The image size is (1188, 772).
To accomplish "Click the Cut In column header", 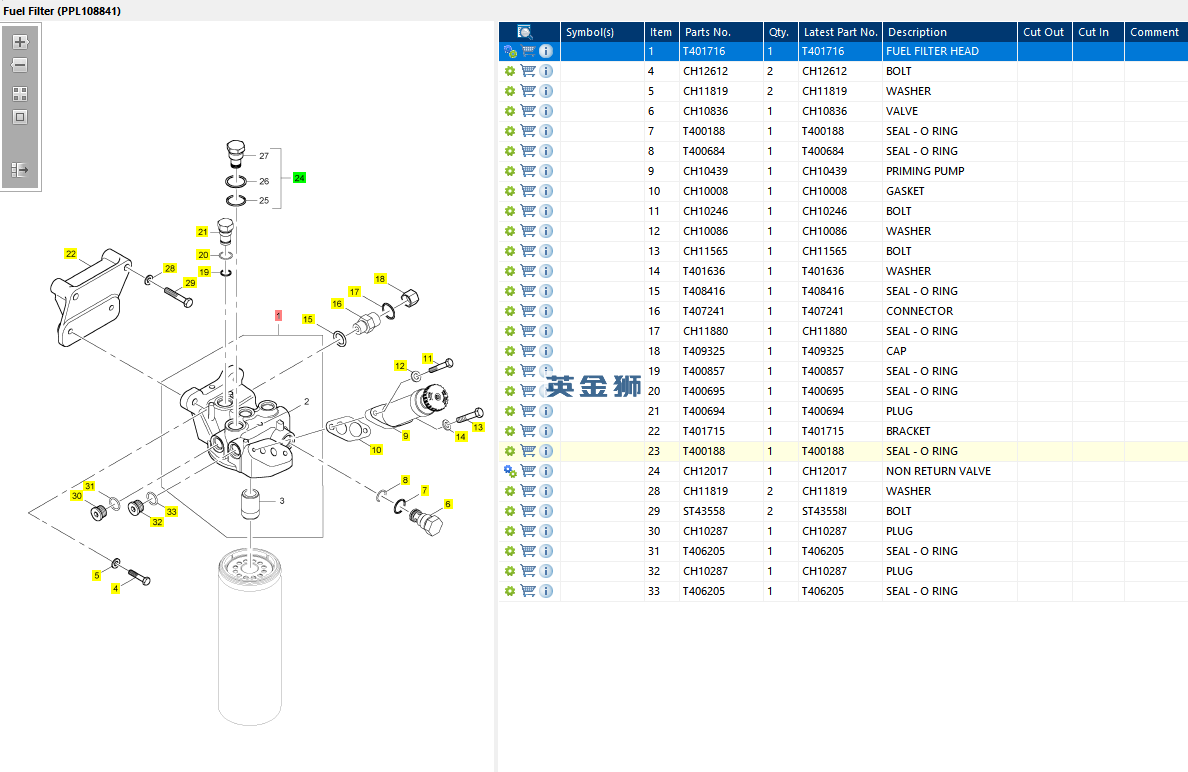I will pyautogui.click(x=1098, y=32).
